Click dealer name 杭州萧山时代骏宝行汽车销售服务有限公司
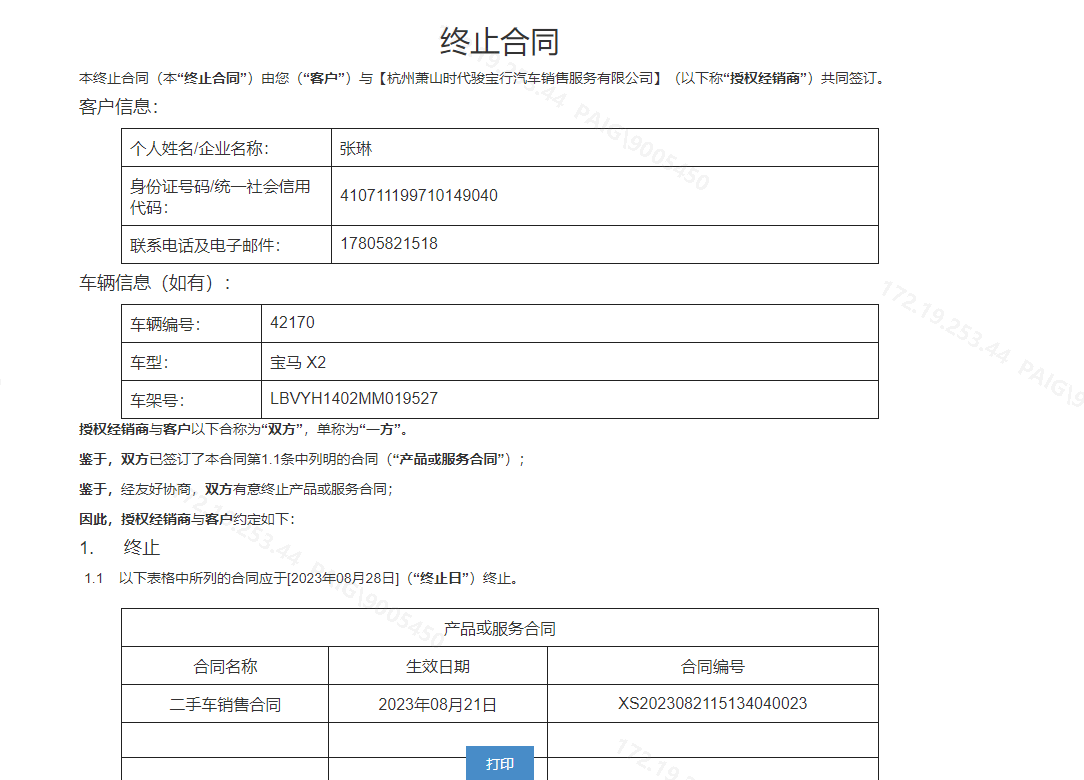 point(520,78)
